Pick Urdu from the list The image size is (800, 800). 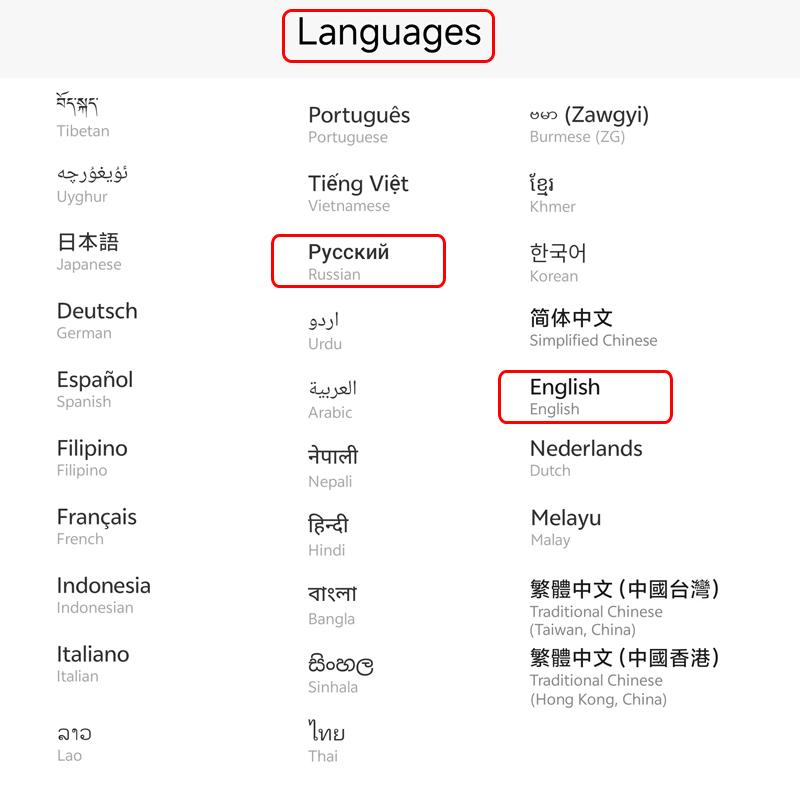coord(325,331)
